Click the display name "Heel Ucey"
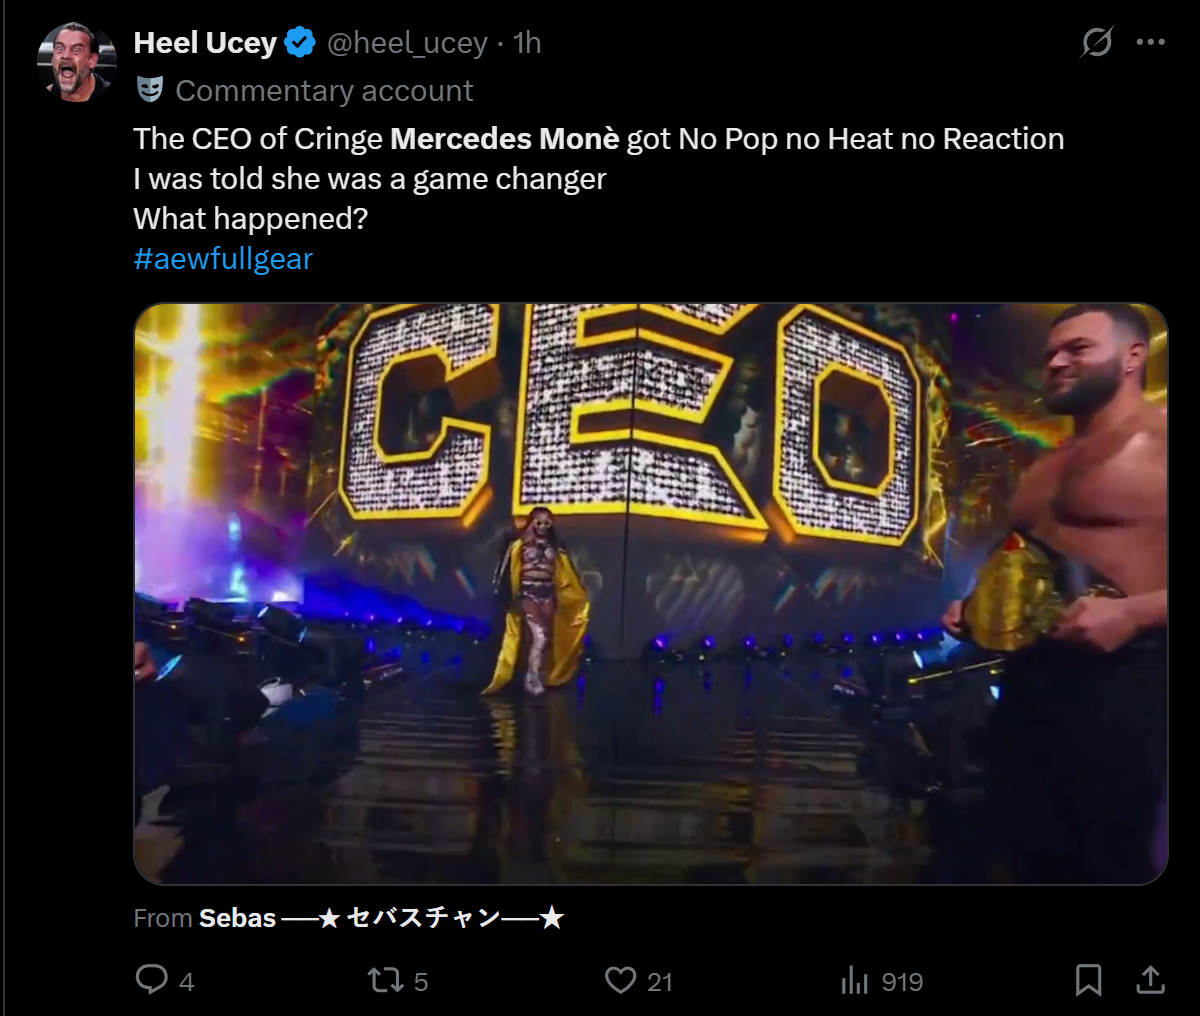This screenshot has height=1016, width=1200. coord(205,43)
